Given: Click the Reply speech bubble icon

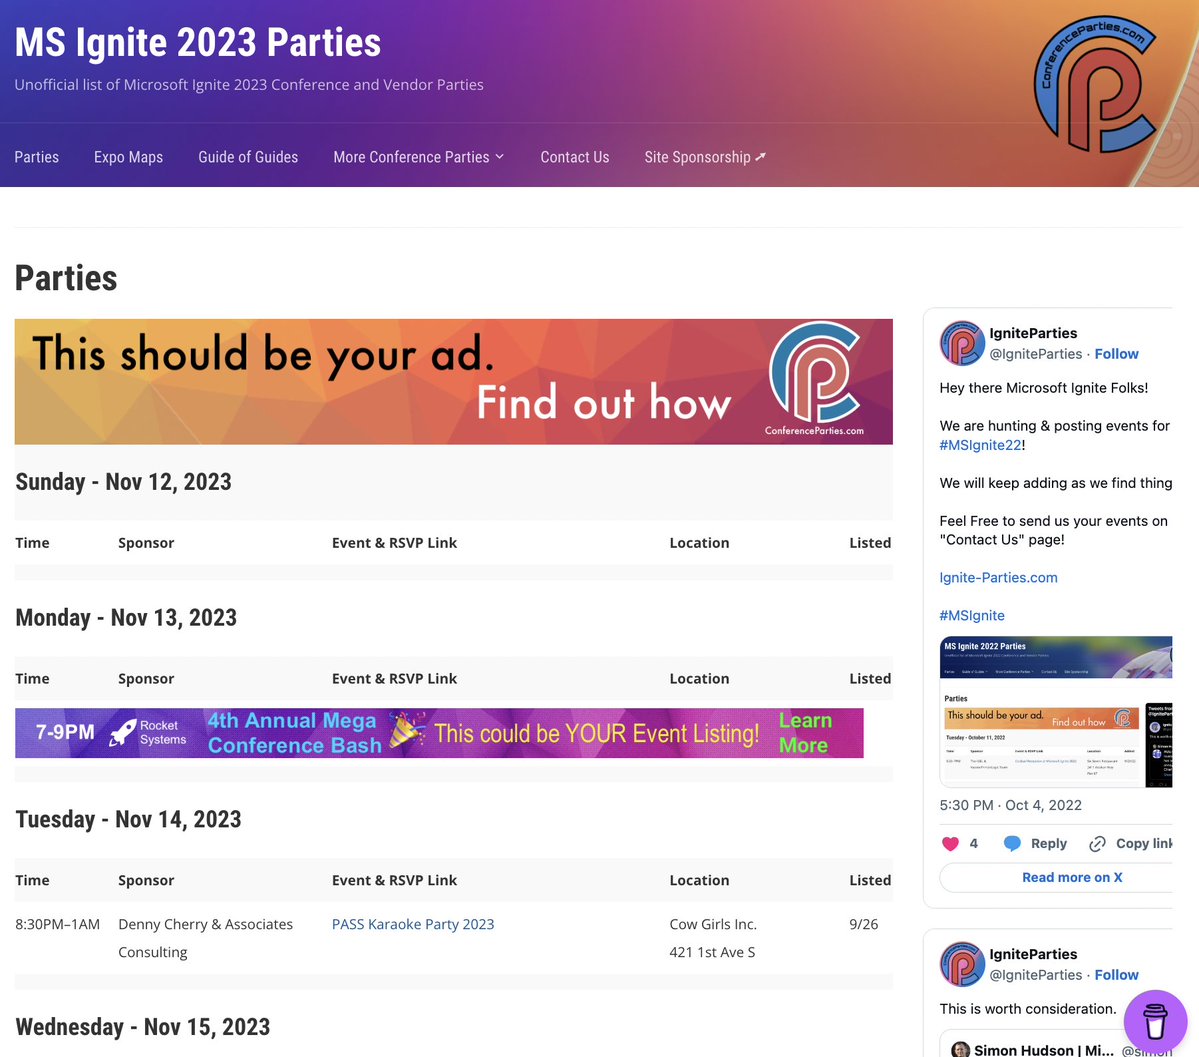Looking at the screenshot, I should pos(1012,844).
